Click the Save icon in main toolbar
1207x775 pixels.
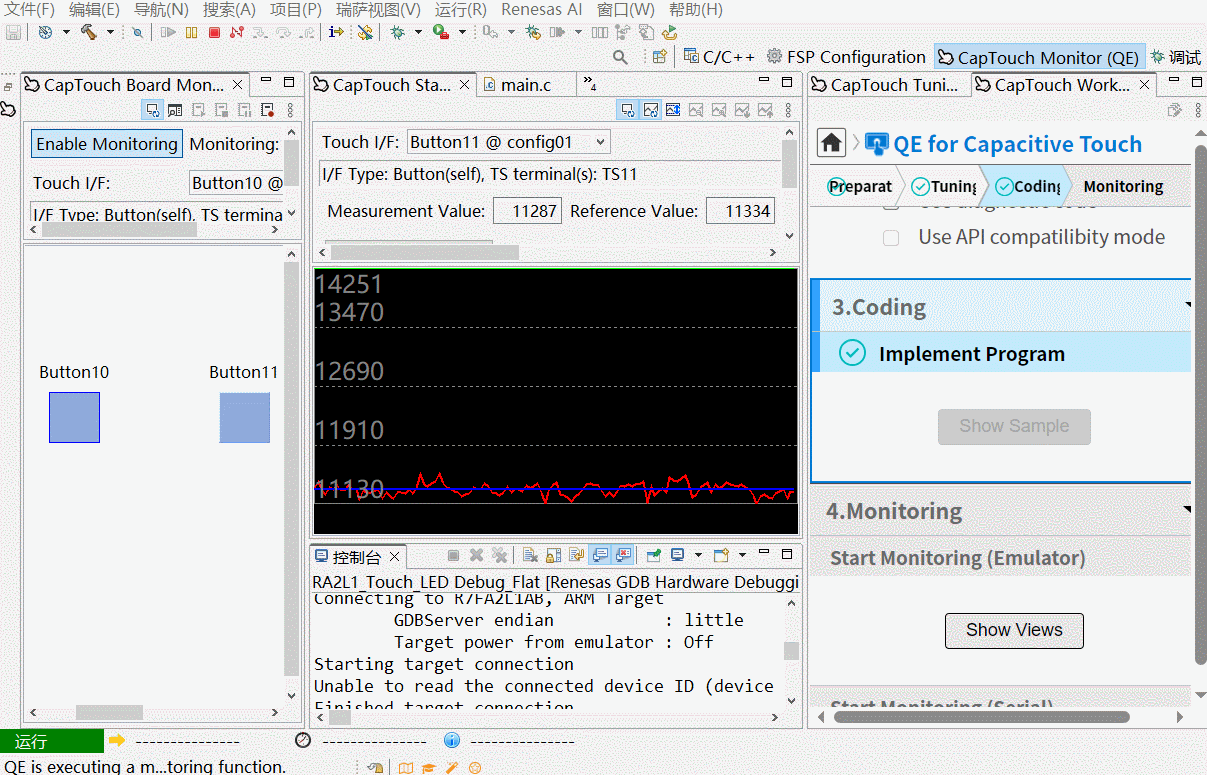tap(14, 32)
